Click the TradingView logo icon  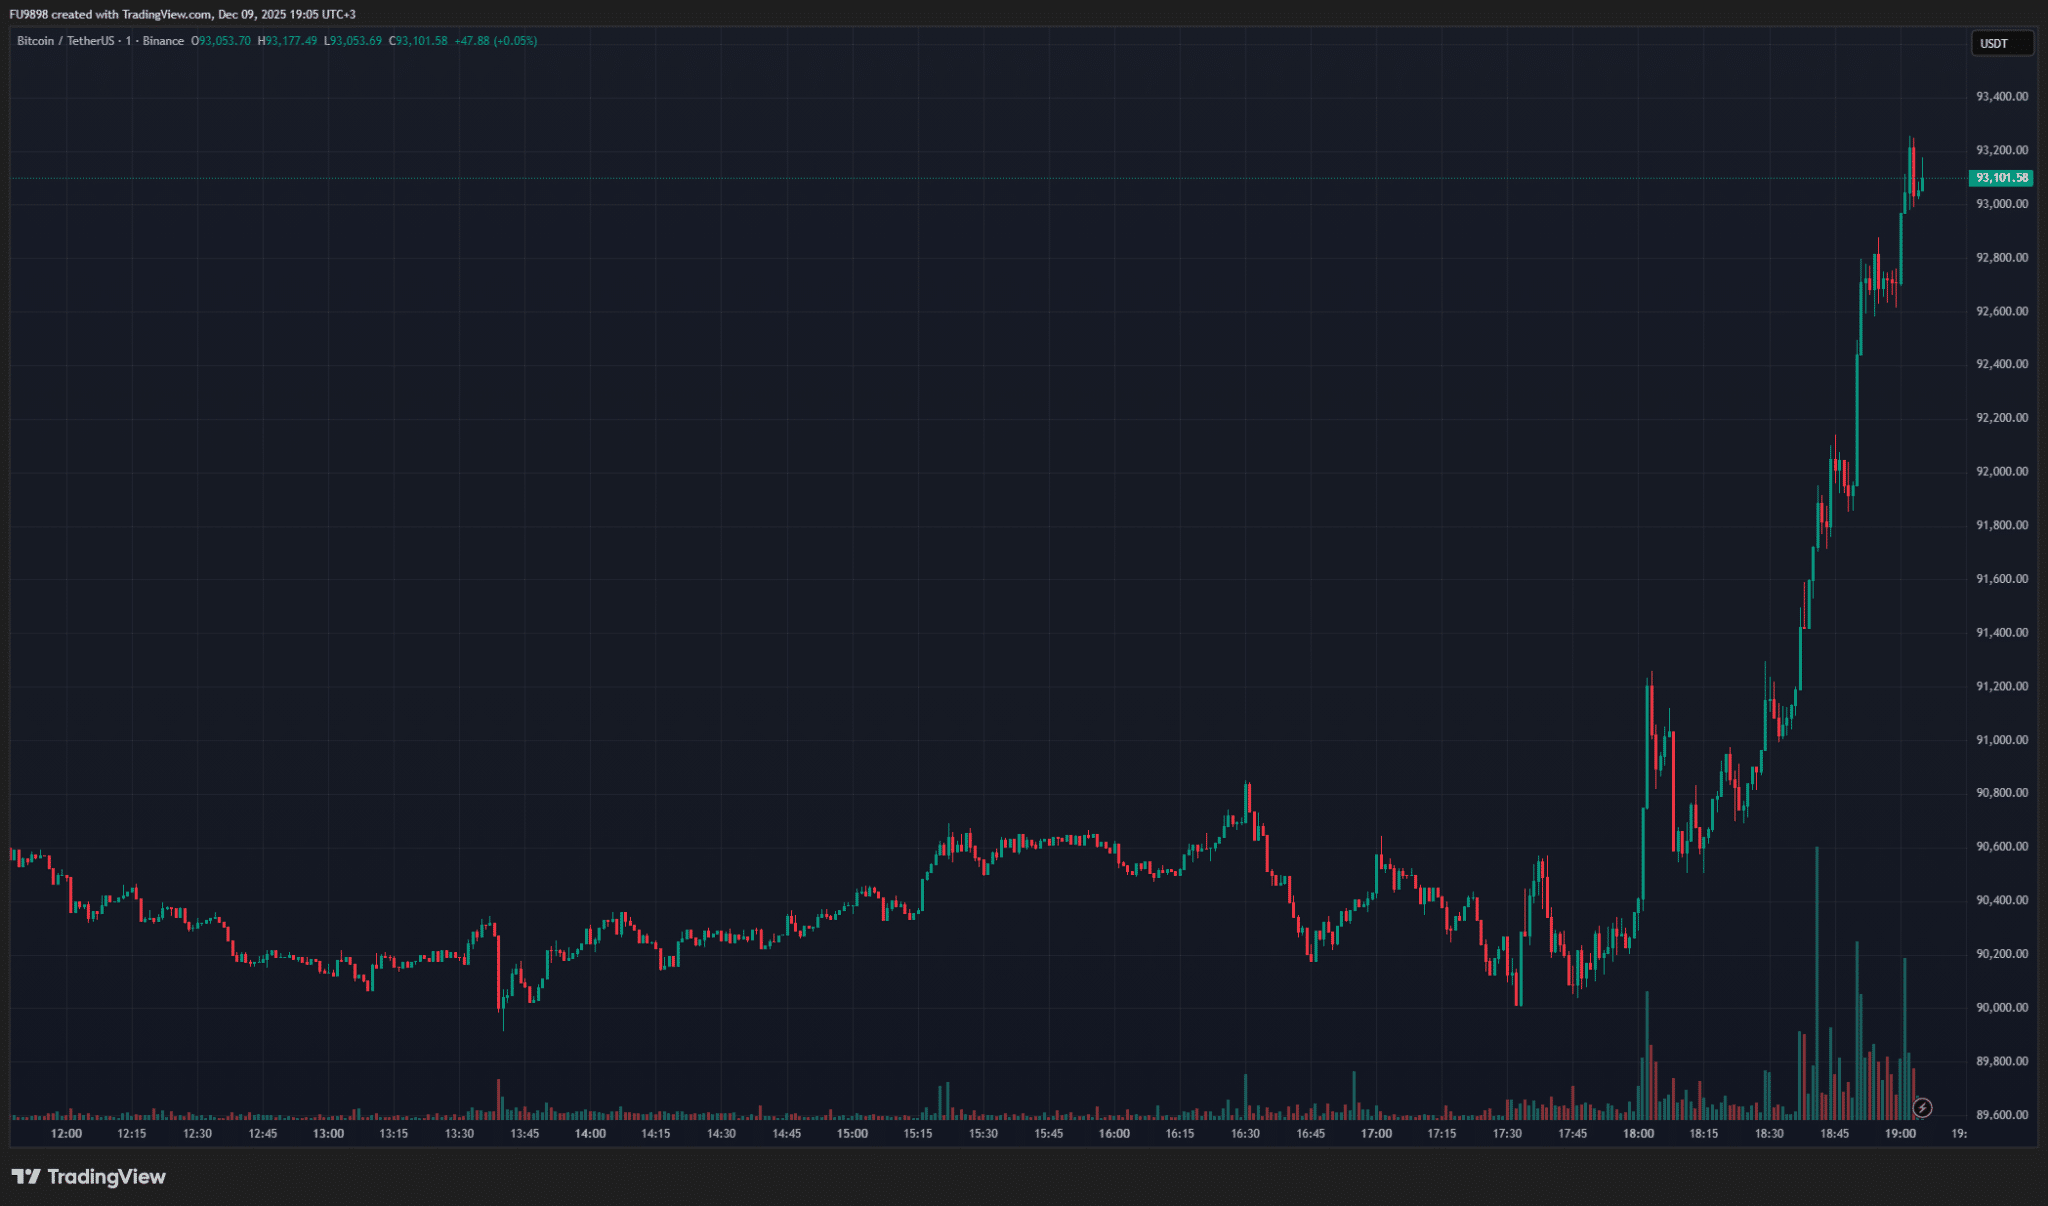pyautogui.click(x=26, y=1177)
